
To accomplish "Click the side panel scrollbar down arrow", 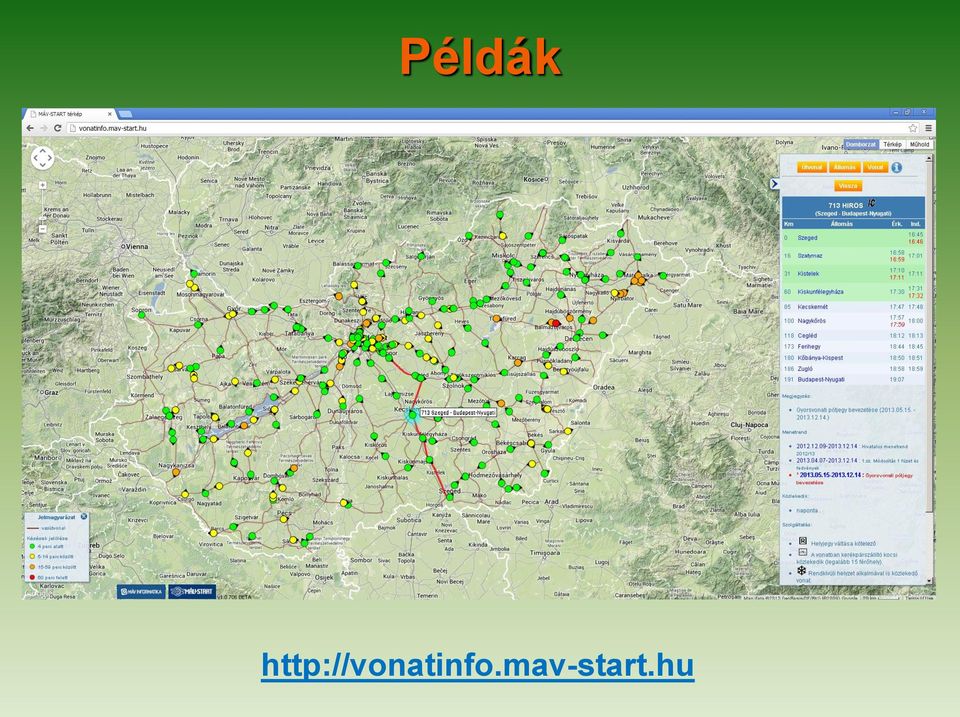I will click(929, 580).
